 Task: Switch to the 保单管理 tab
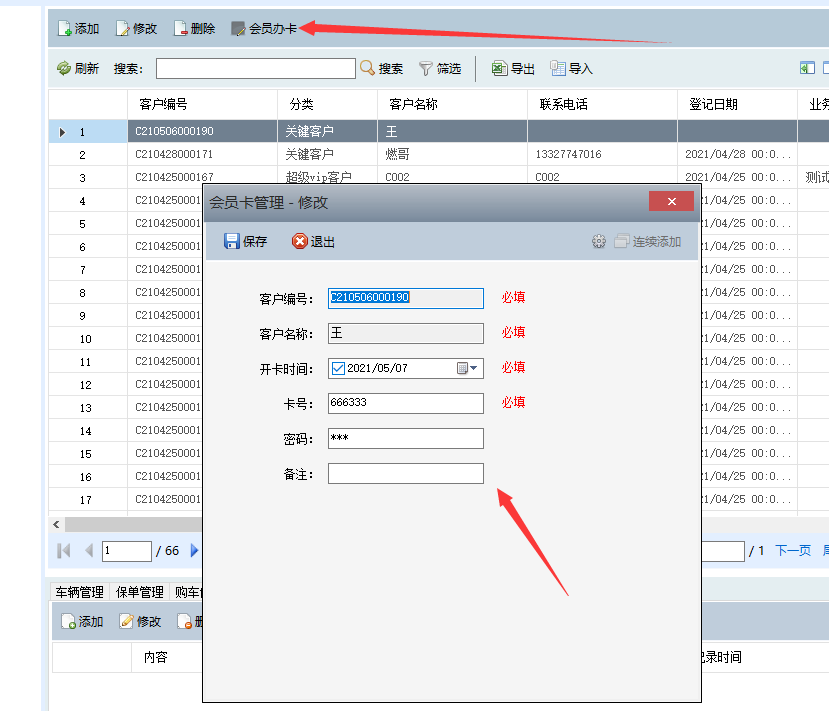click(x=139, y=592)
